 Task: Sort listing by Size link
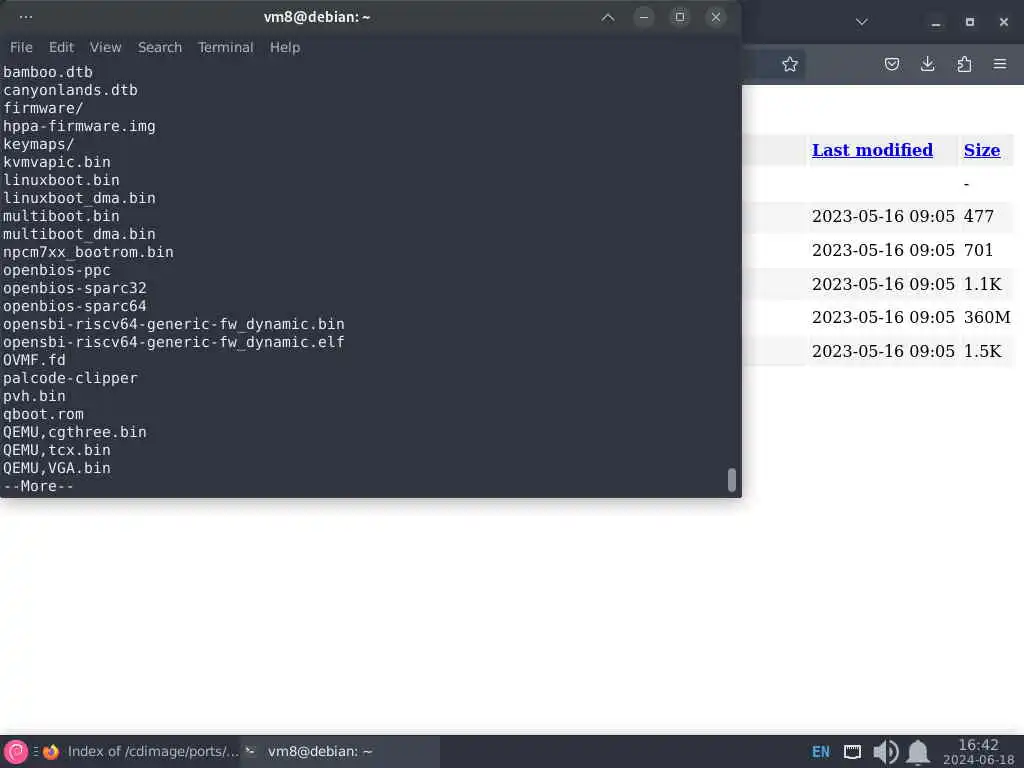coord(982,150)
